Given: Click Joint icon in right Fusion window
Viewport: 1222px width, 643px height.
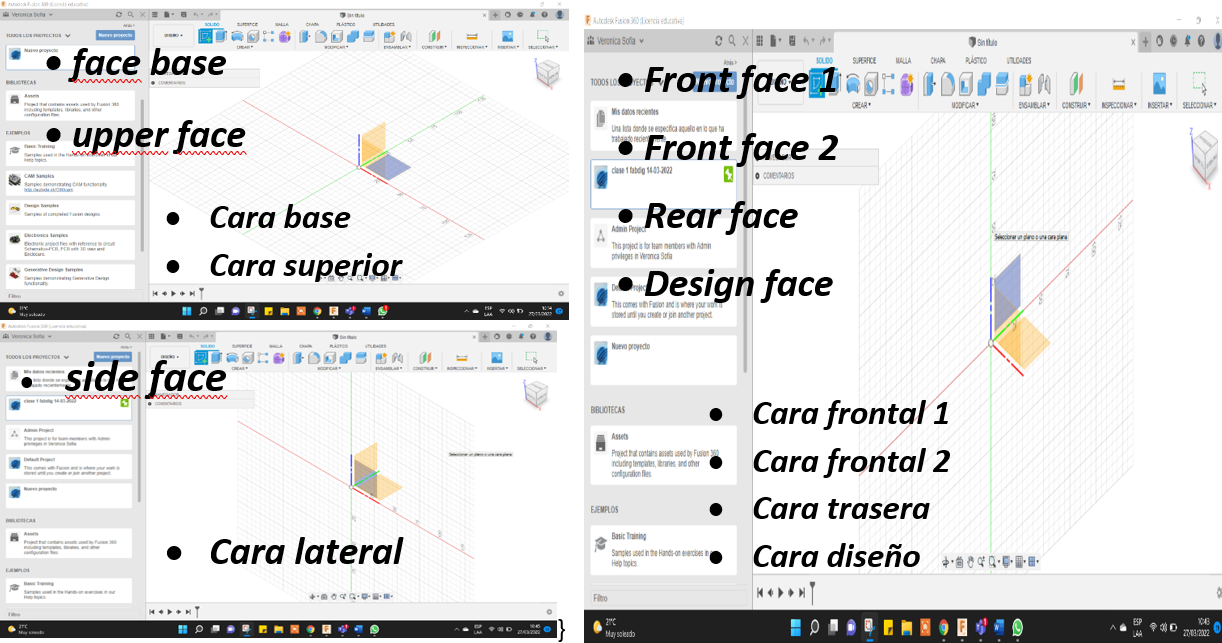Looking at the screenshot, I should [1044, 83].
